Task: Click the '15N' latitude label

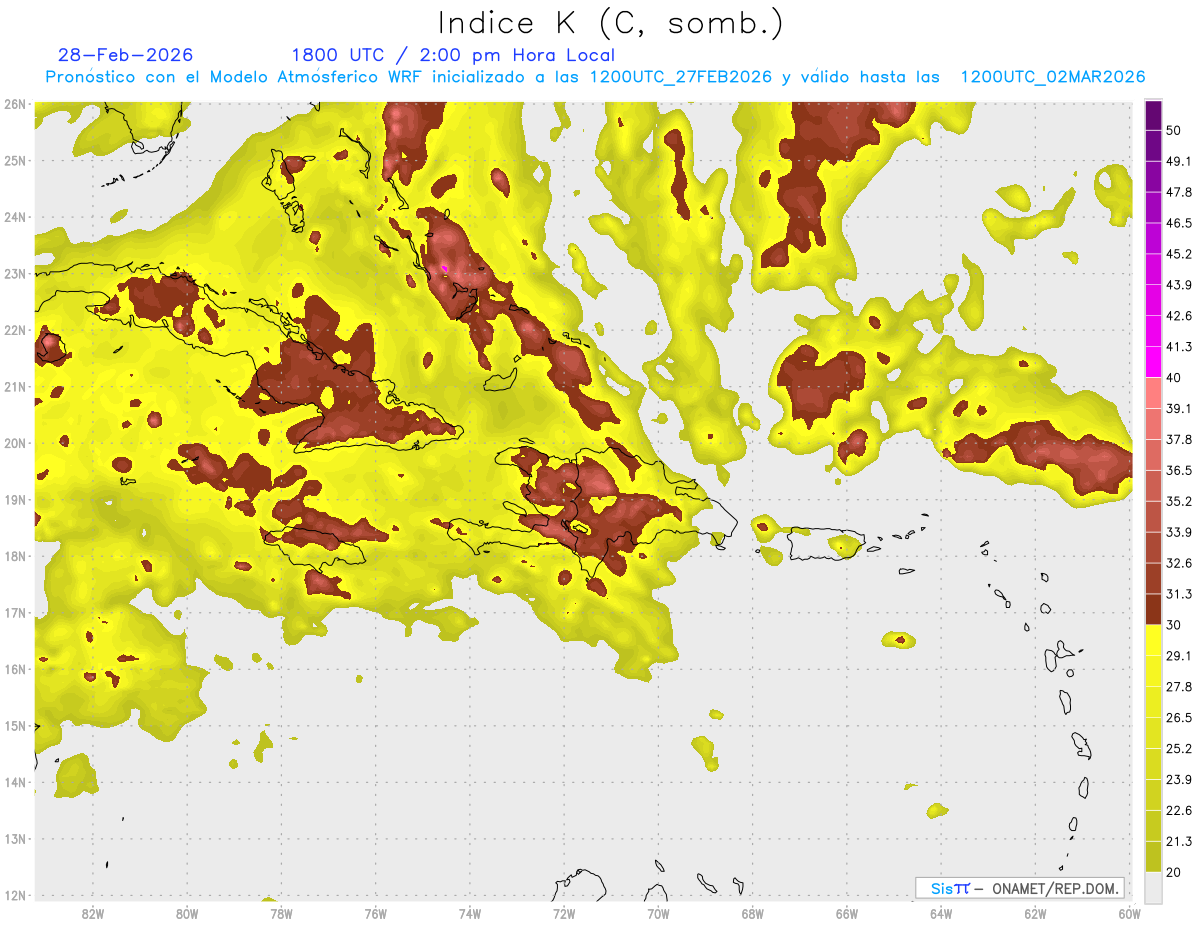Action: click(14, 725)
